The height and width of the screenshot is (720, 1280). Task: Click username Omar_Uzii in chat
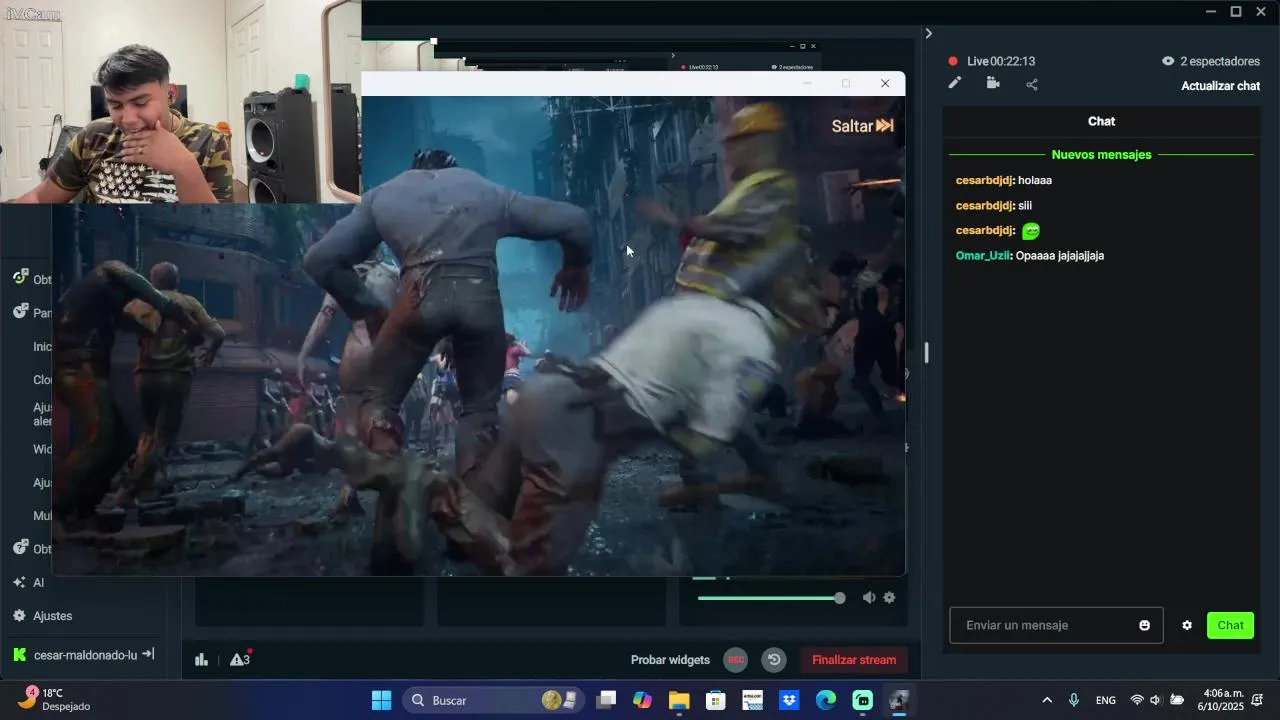(x=983, y=256)
